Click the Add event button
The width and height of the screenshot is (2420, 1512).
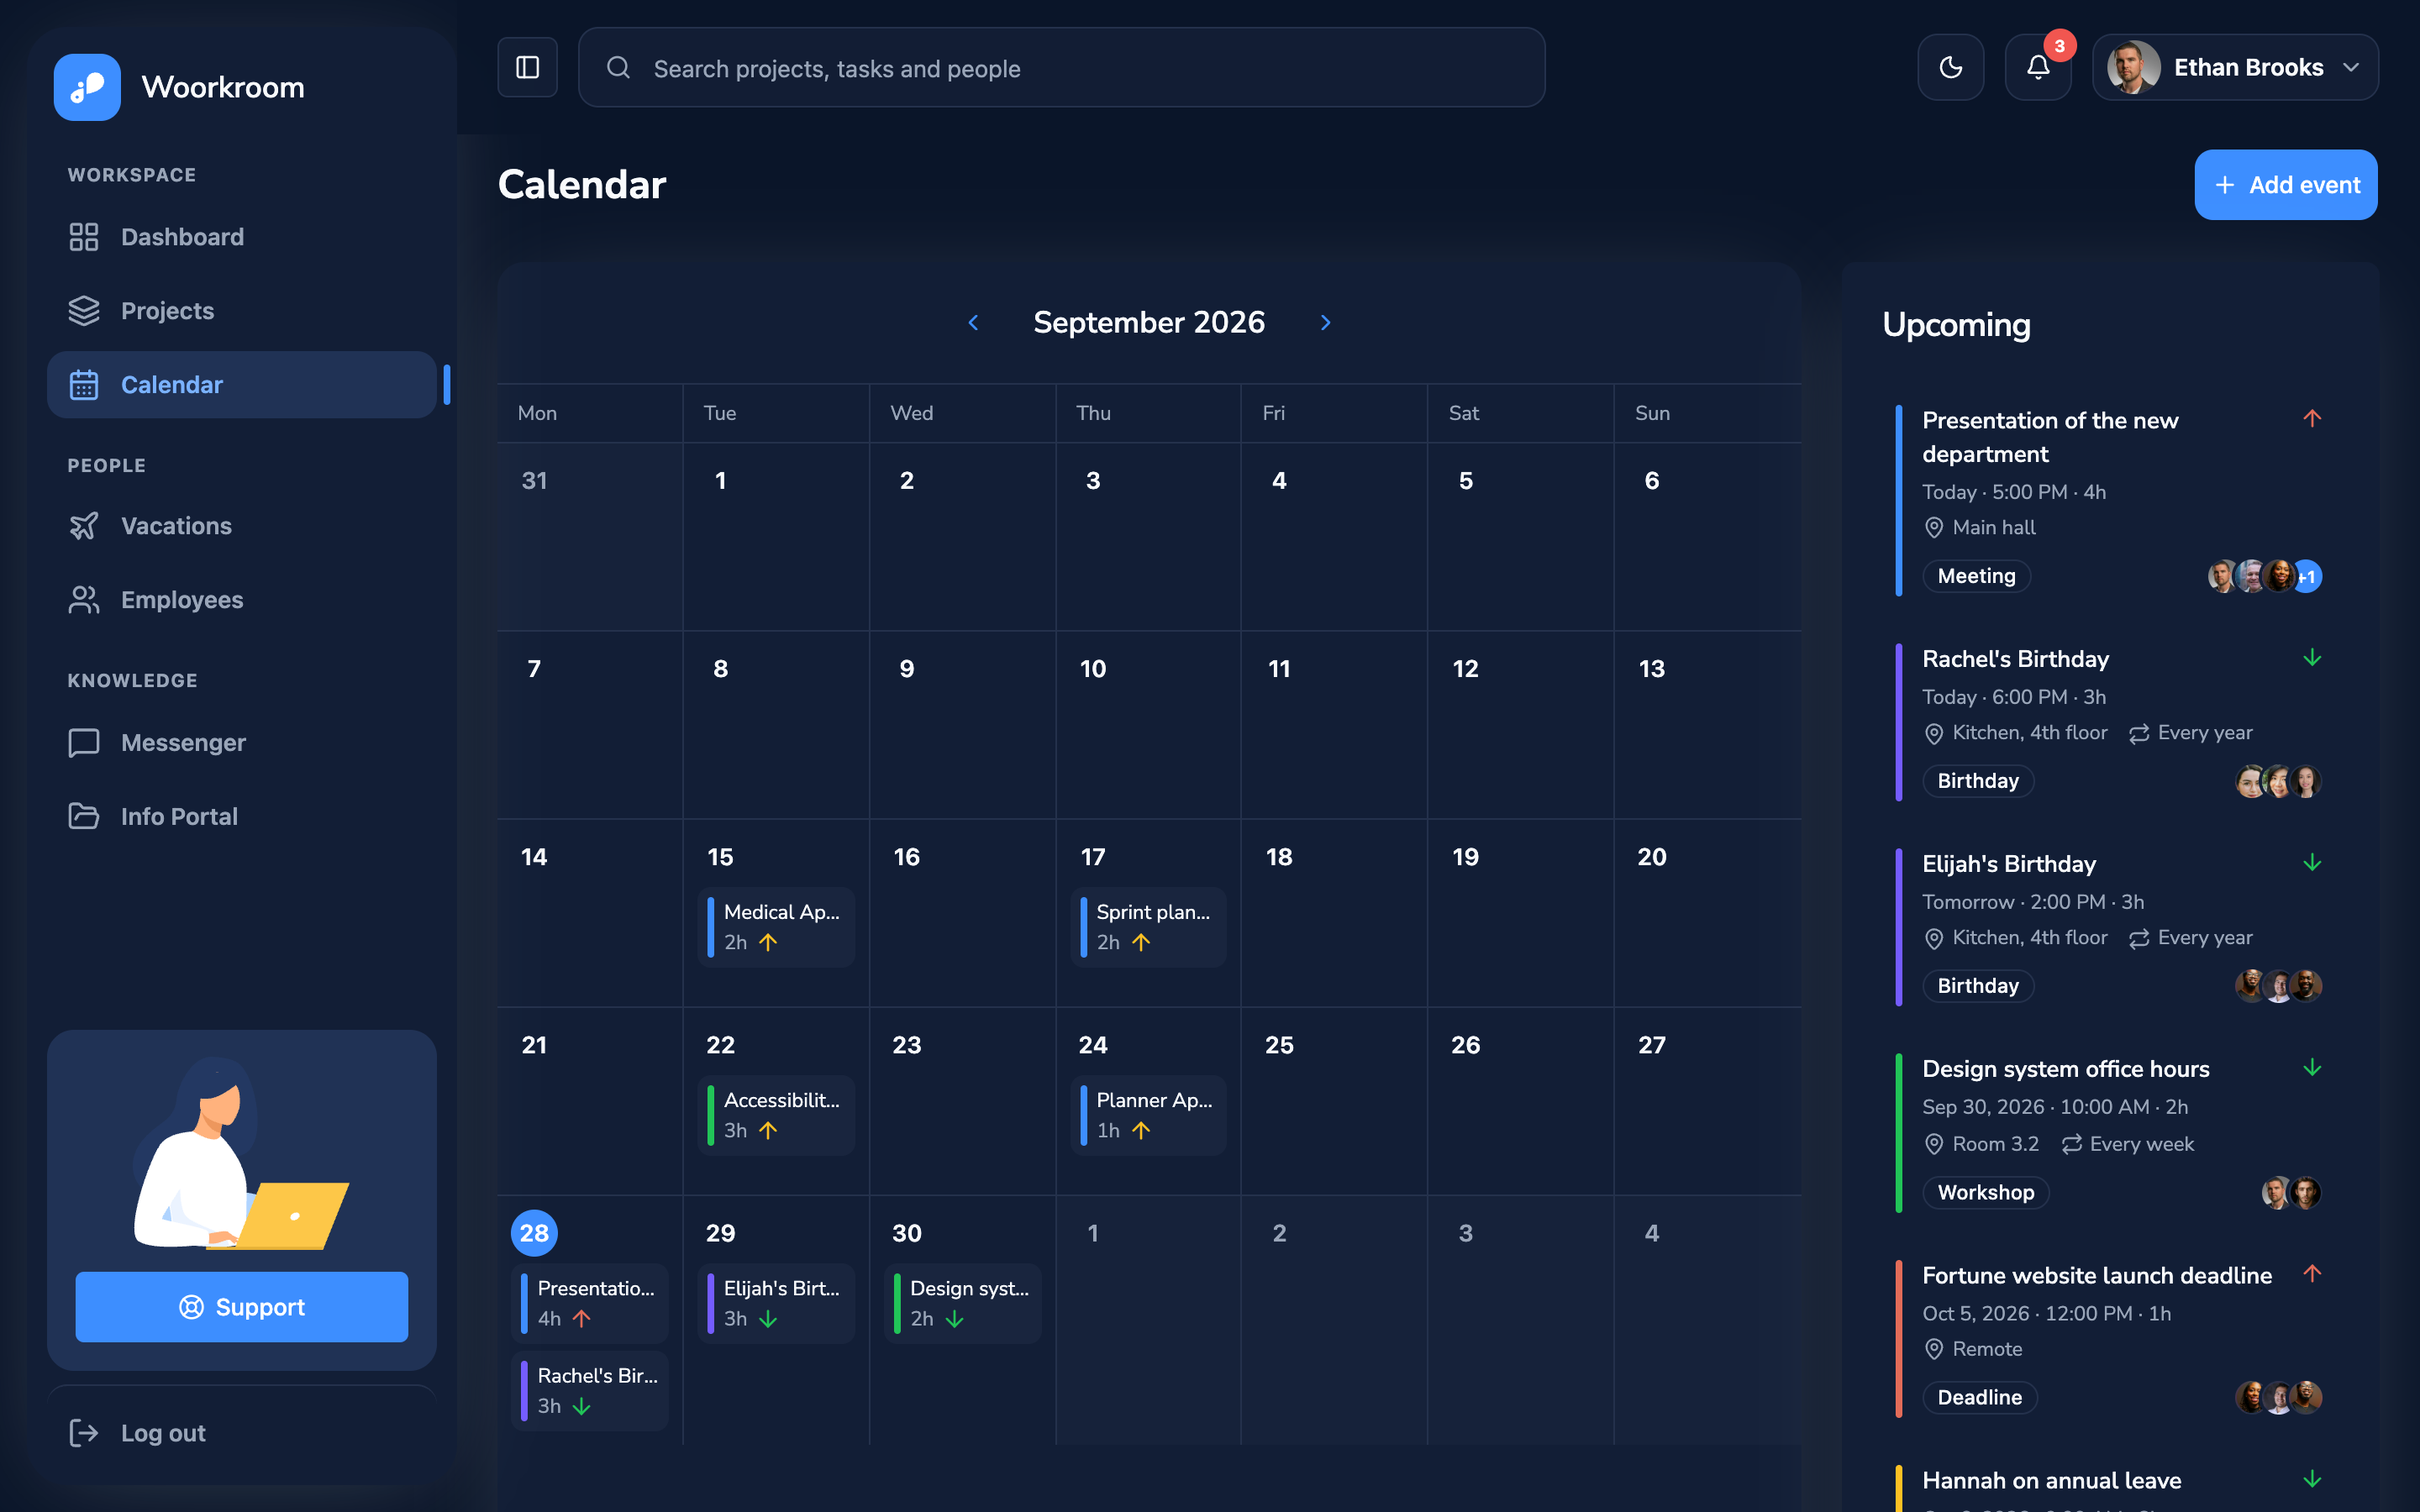click(2285, 185)
